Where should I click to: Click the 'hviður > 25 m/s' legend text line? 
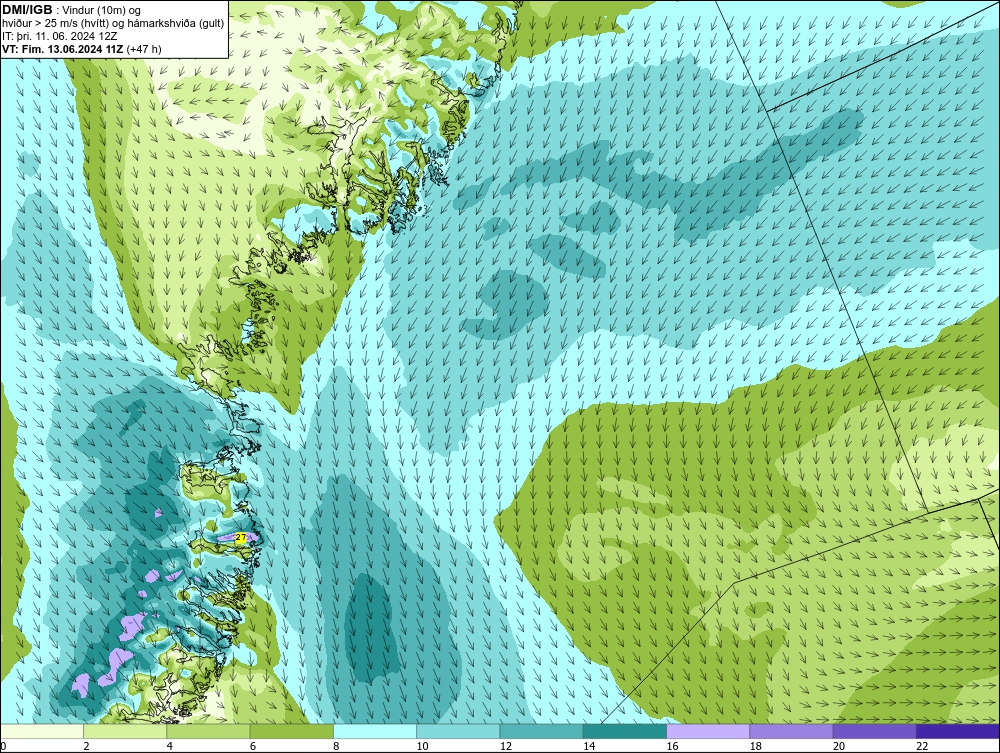(x=113, y=24)
